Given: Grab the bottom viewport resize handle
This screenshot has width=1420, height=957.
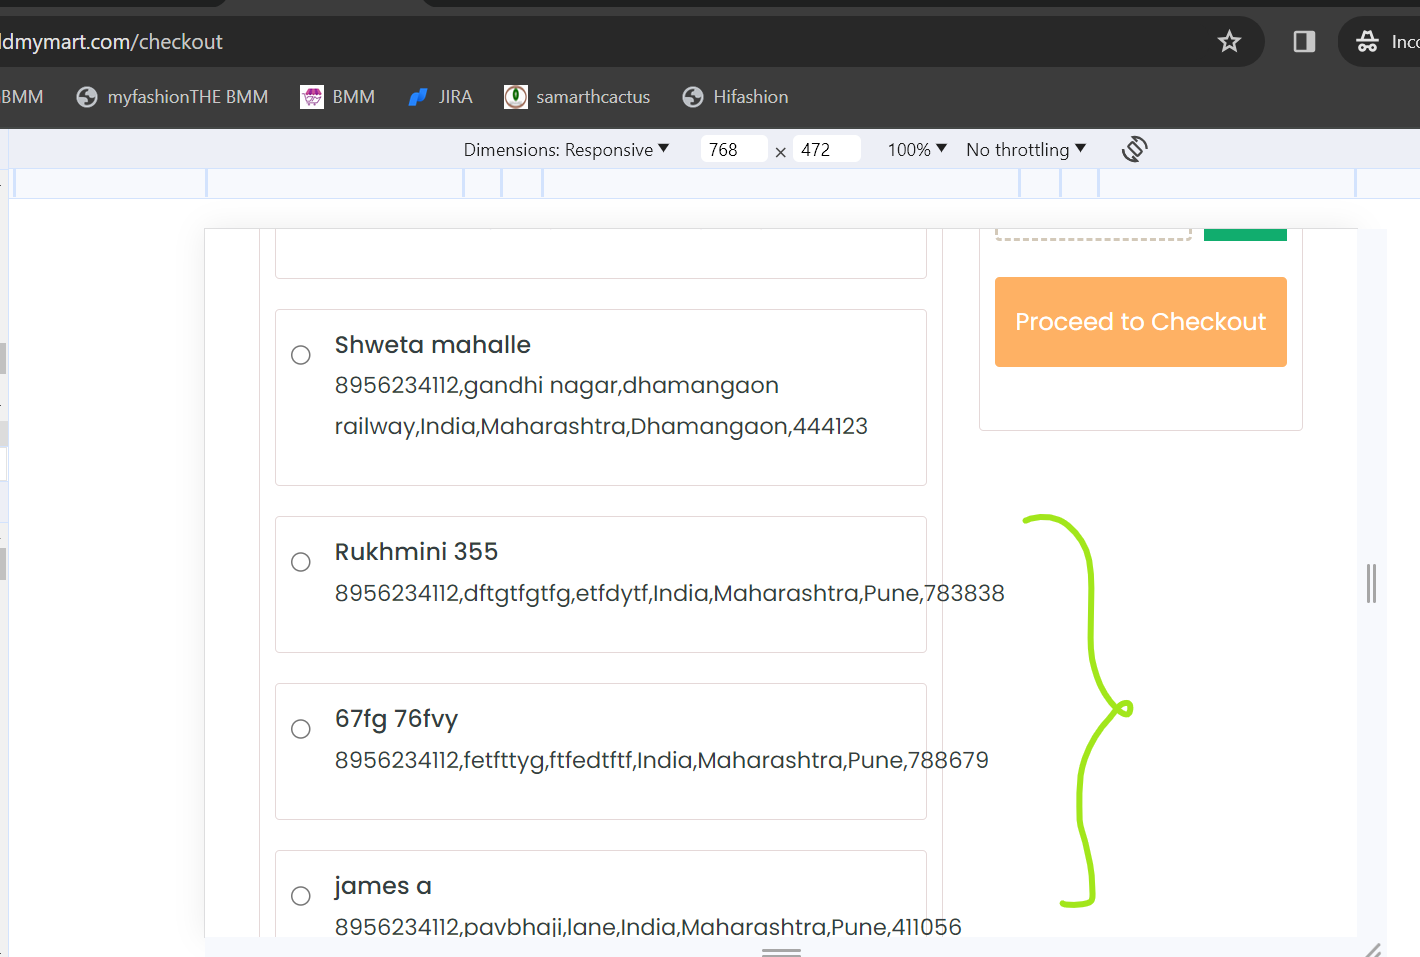Looking at the screenshot, I should tap(781, 951).
